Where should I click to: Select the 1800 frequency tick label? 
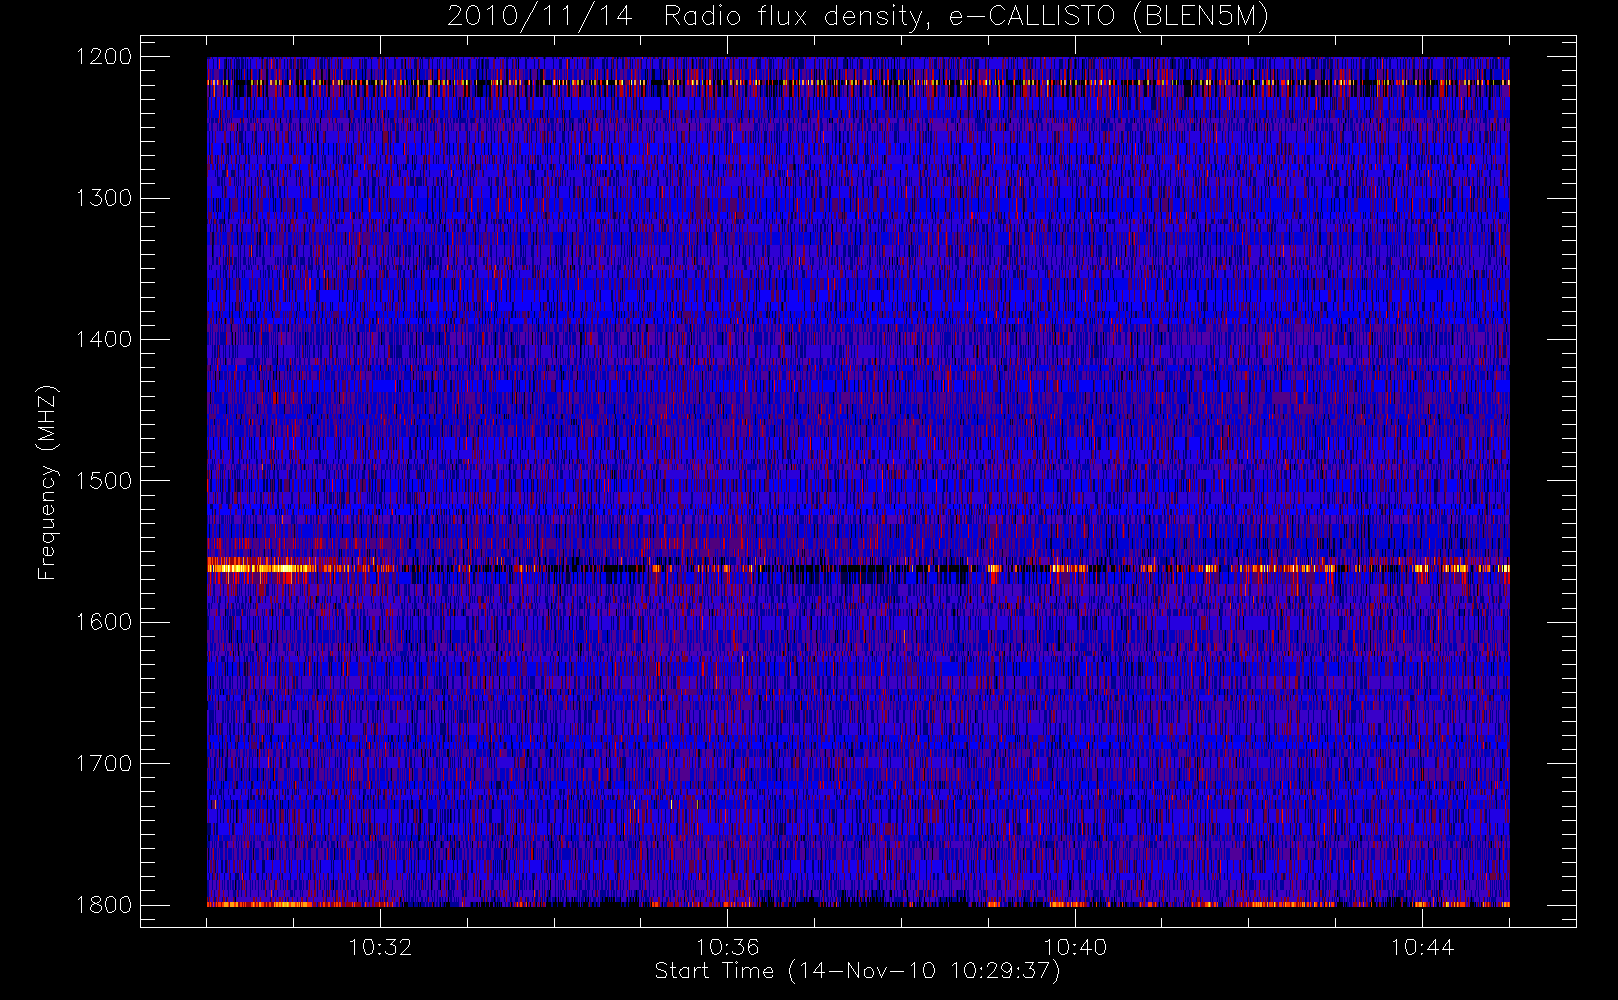(104, 905)
